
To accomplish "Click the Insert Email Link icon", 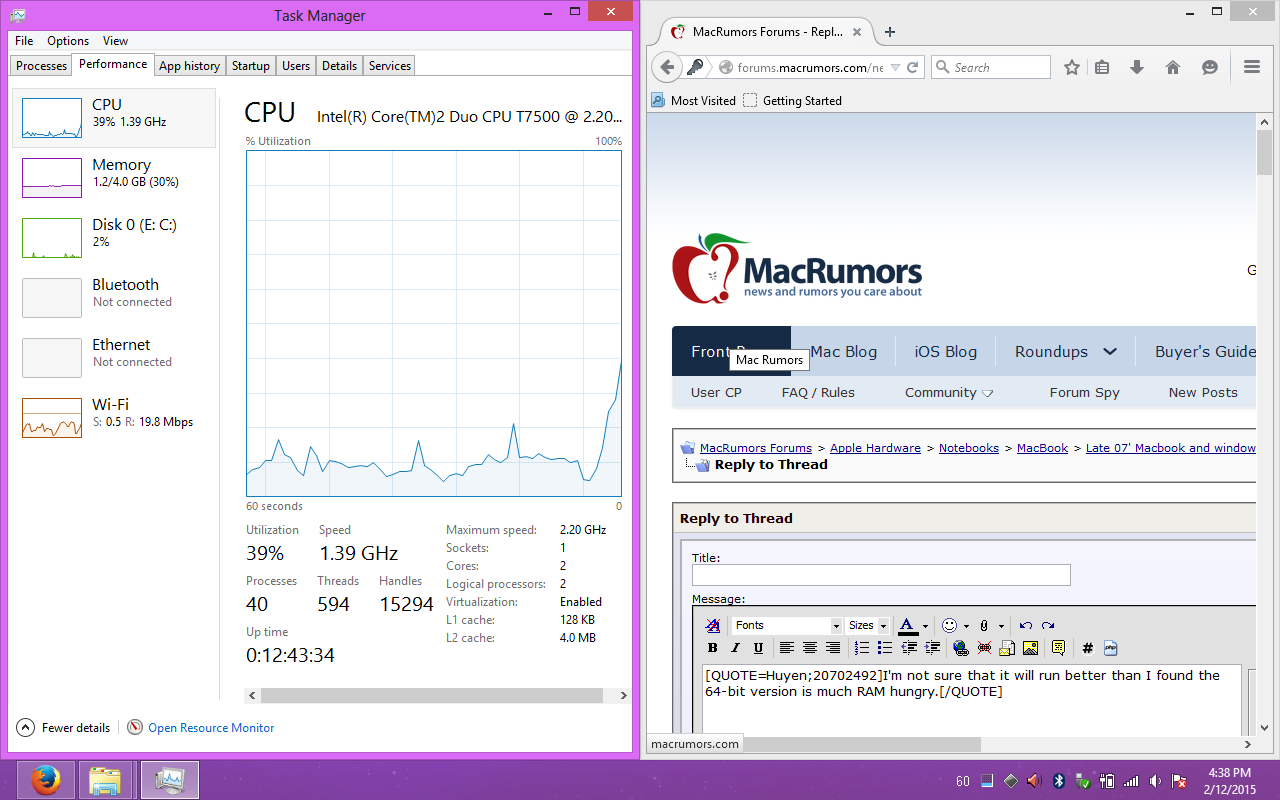I will click(x=1007, y=648).
